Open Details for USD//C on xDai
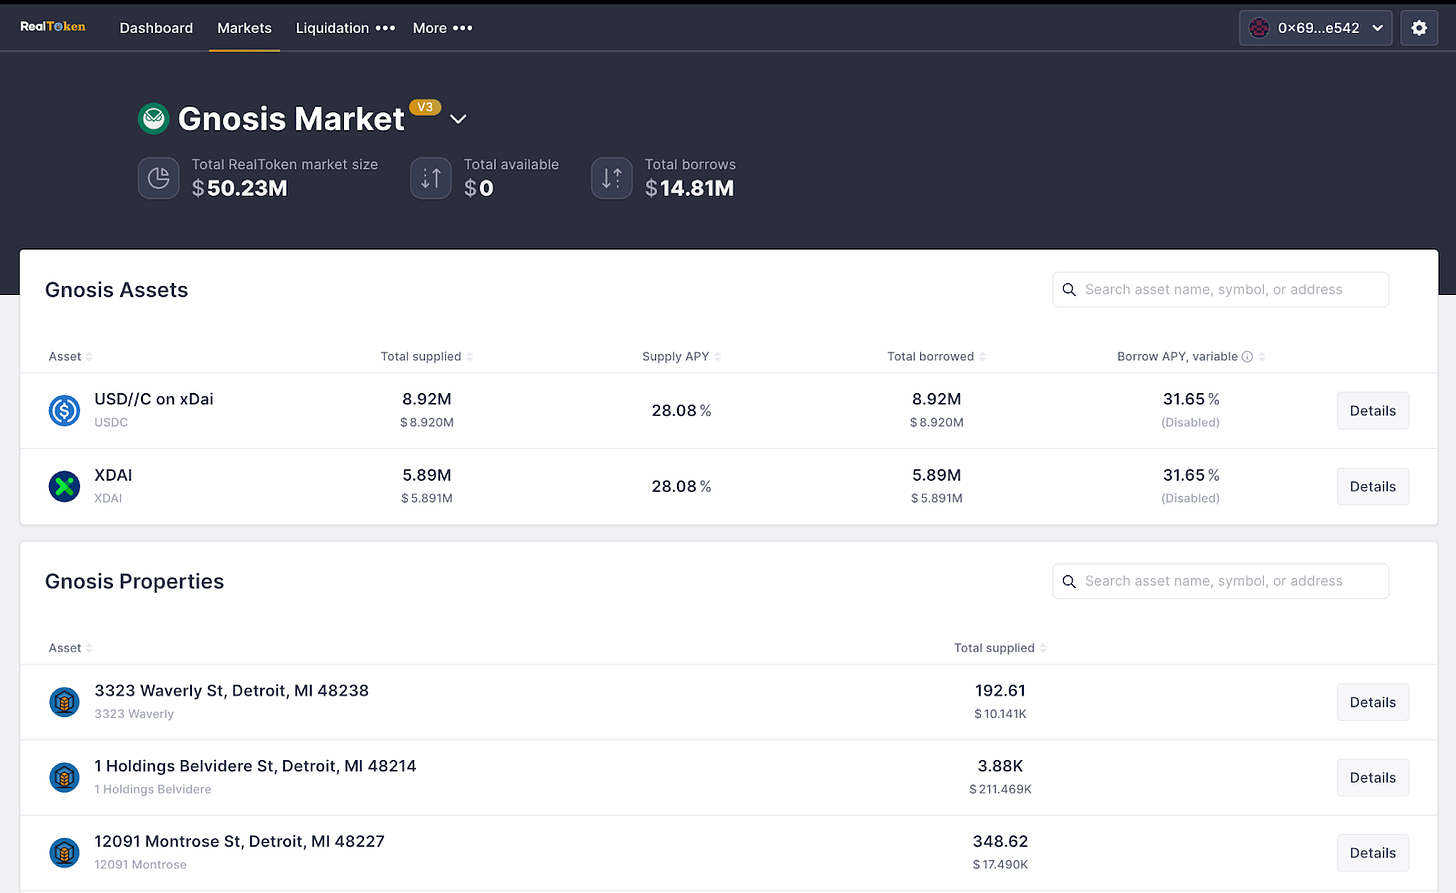The image size is (1456, 893). (1372, 411)
